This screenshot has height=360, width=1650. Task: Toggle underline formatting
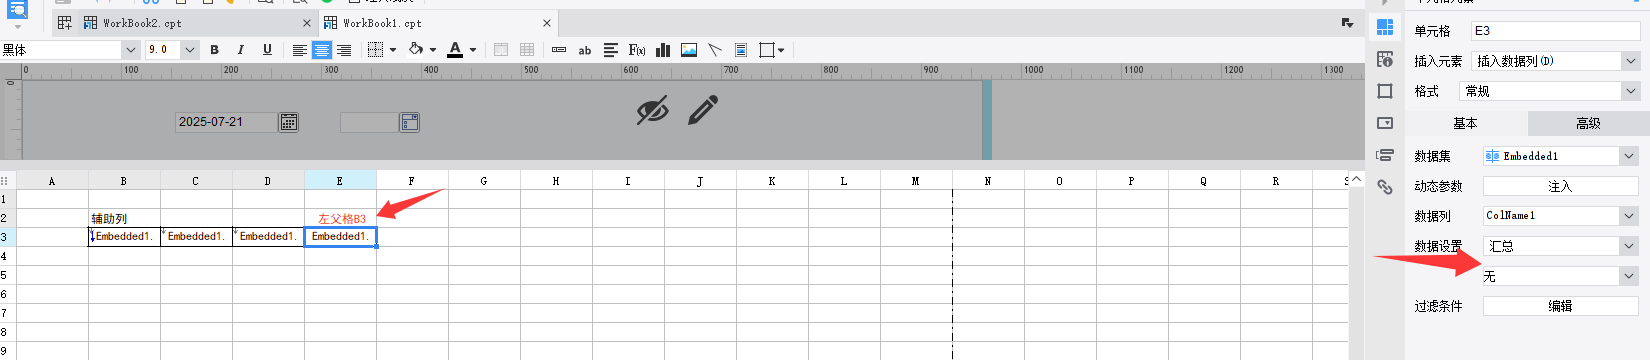point(267,50)
